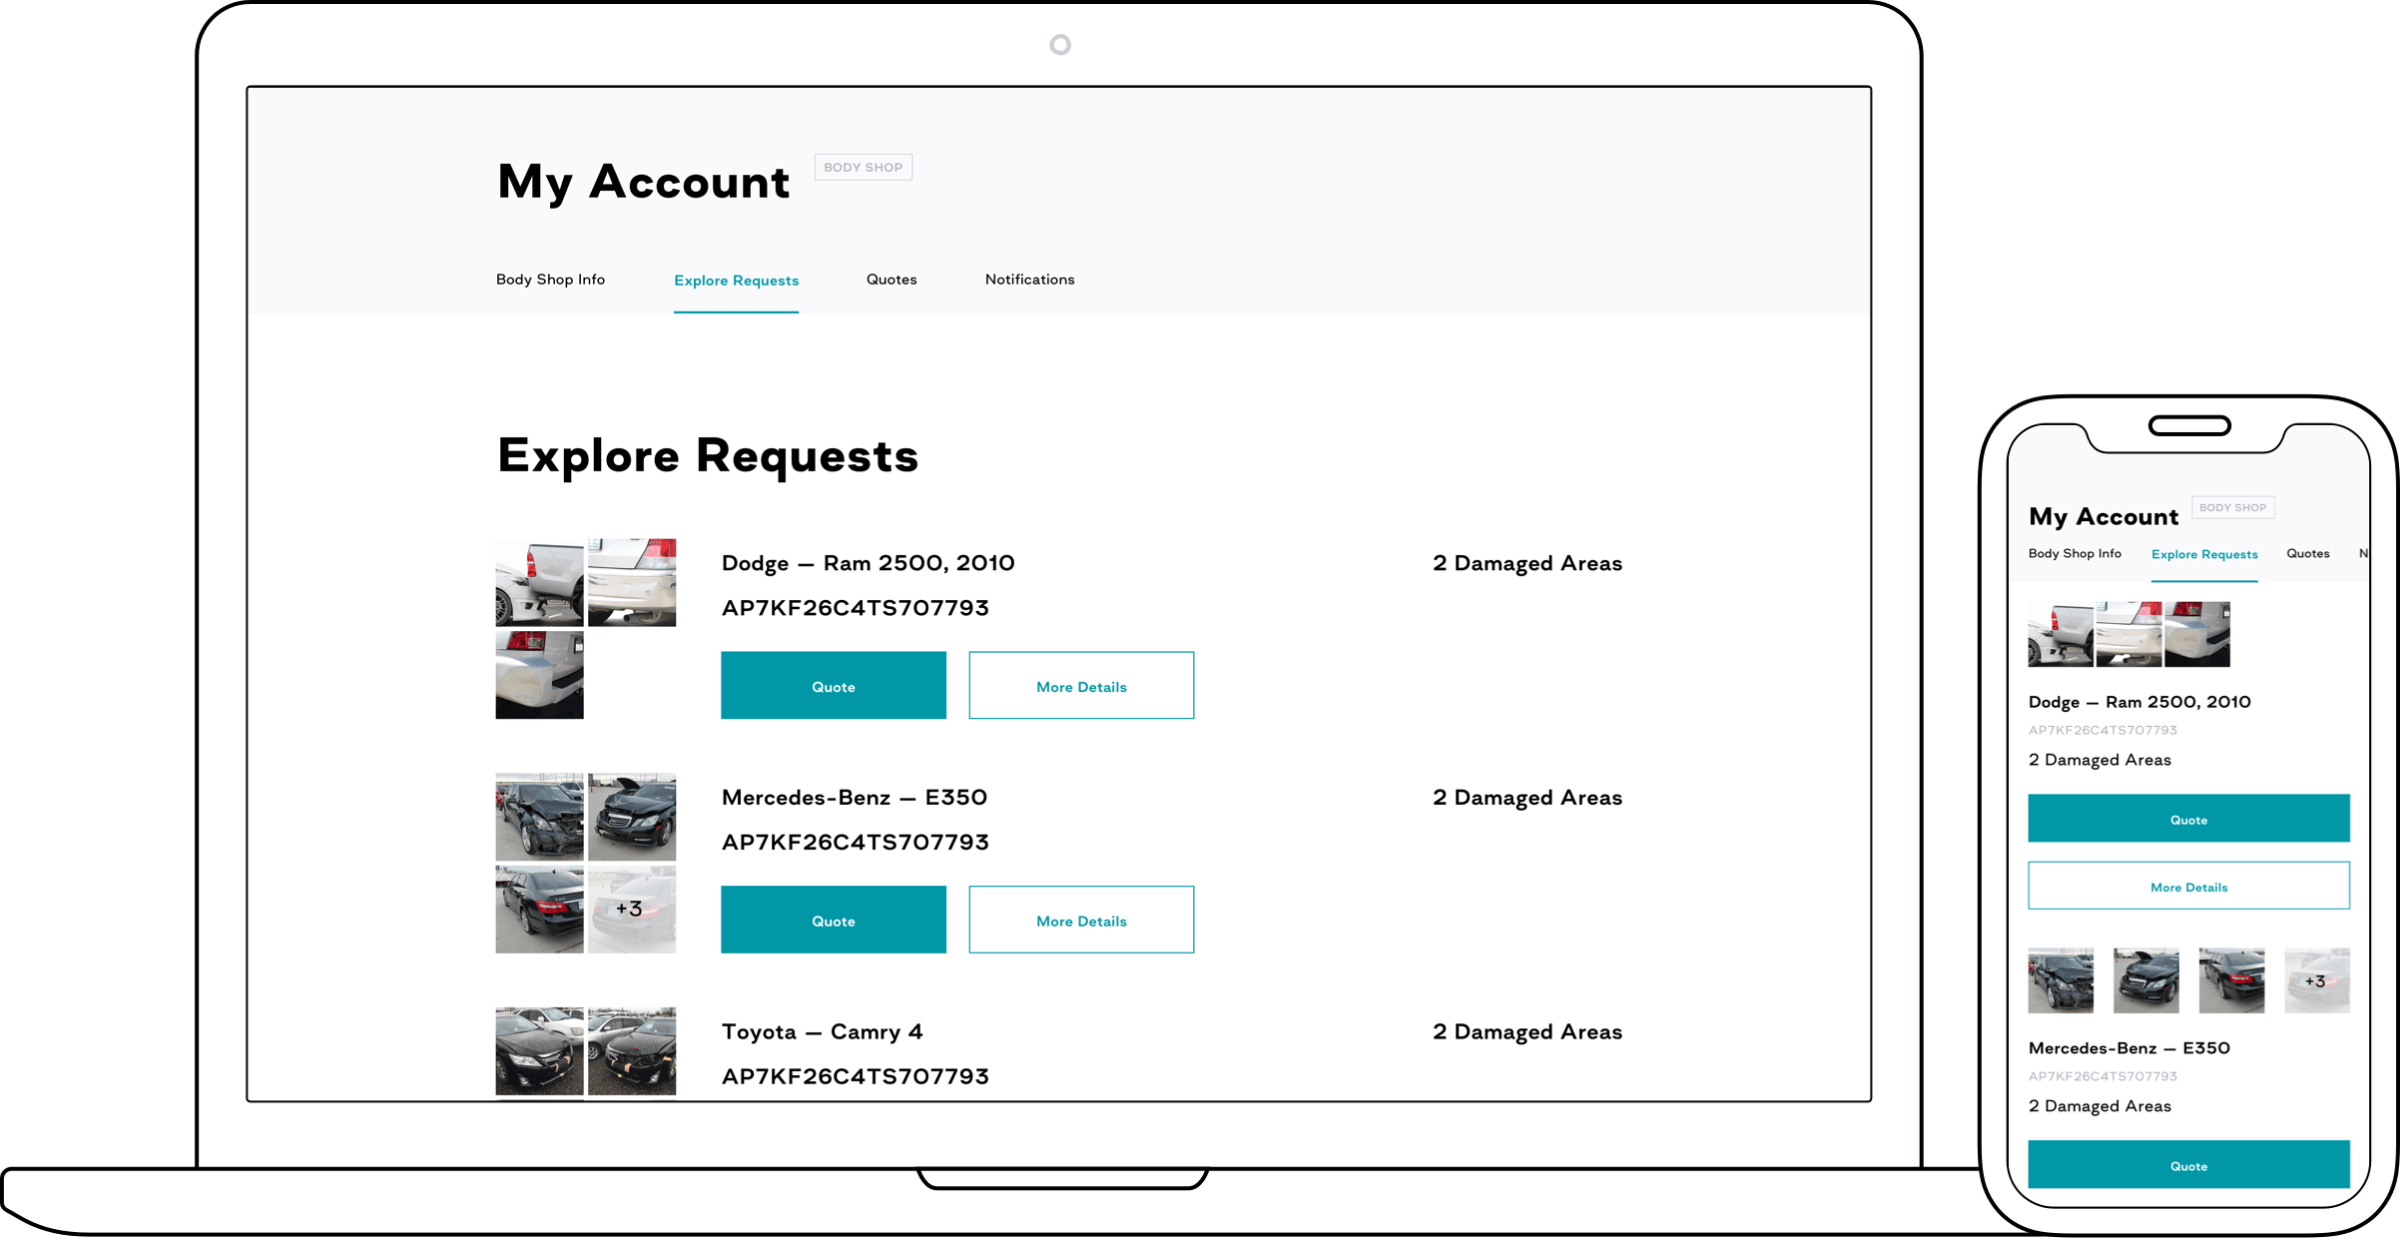Tap Quotes tab on the phone screen

point(2307,553)
